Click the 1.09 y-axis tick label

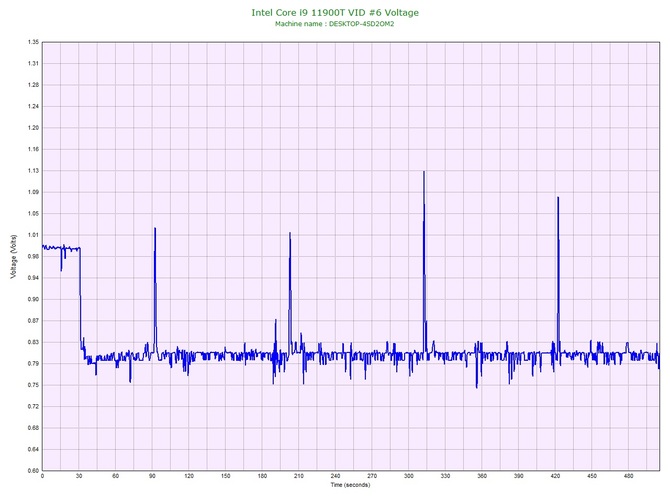[x=33, y=192]
